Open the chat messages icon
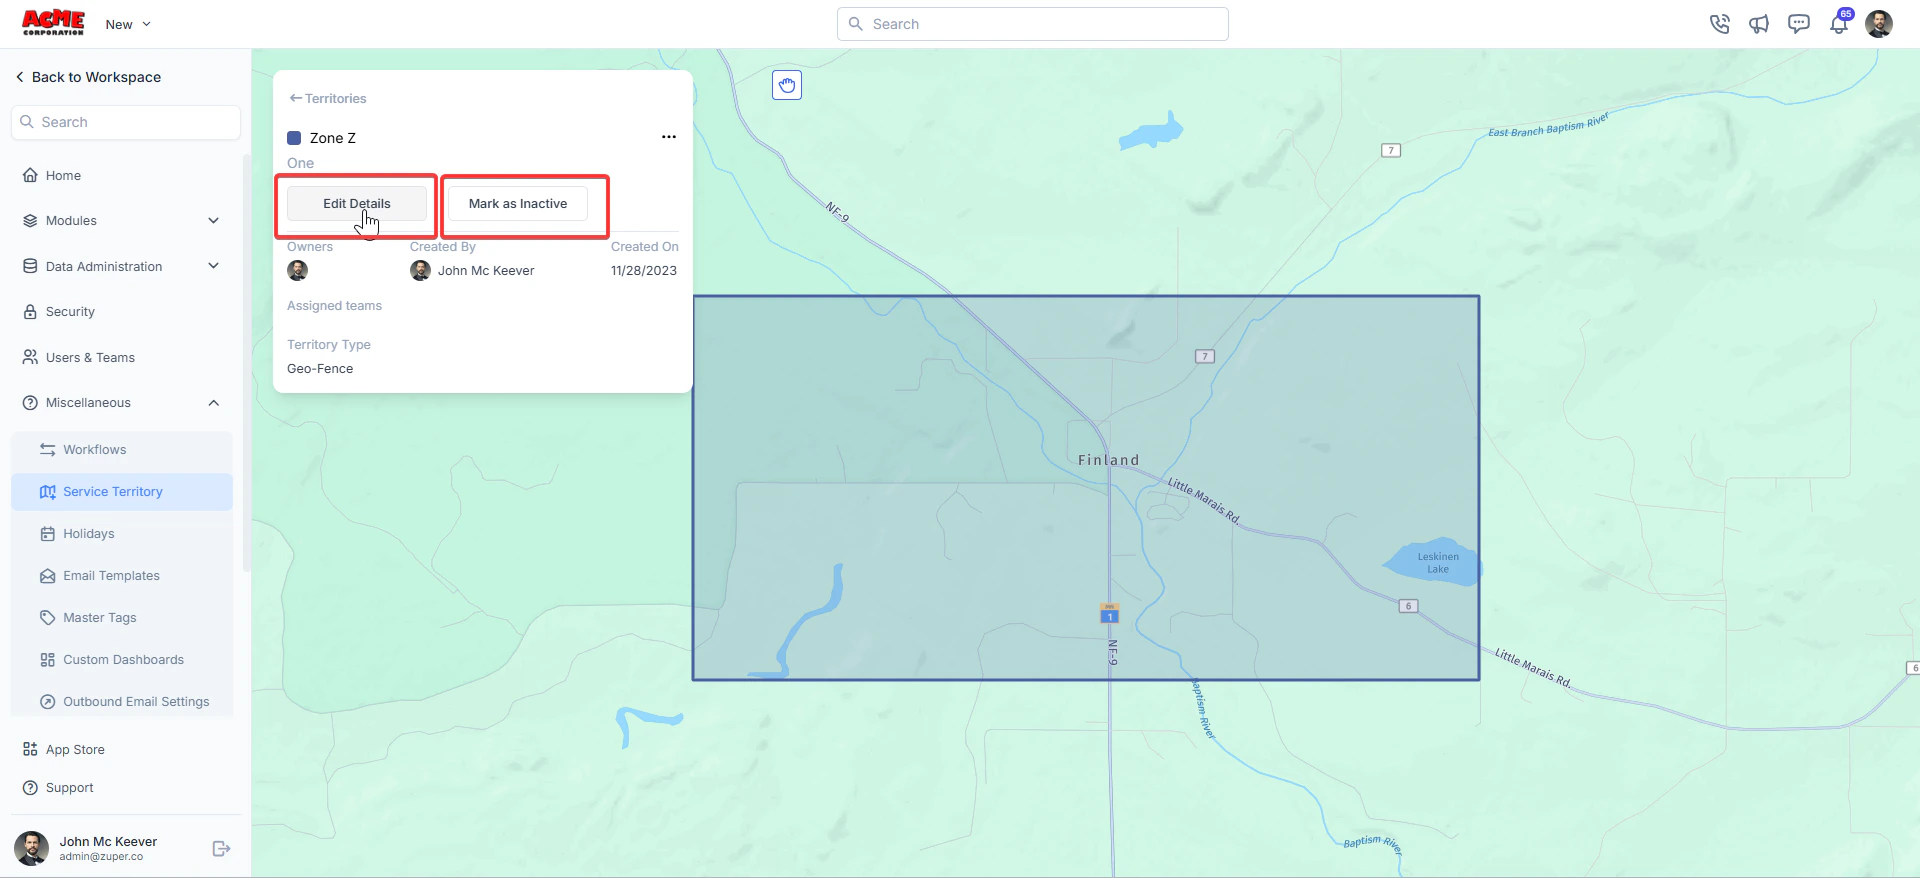 pos(1799,24)
